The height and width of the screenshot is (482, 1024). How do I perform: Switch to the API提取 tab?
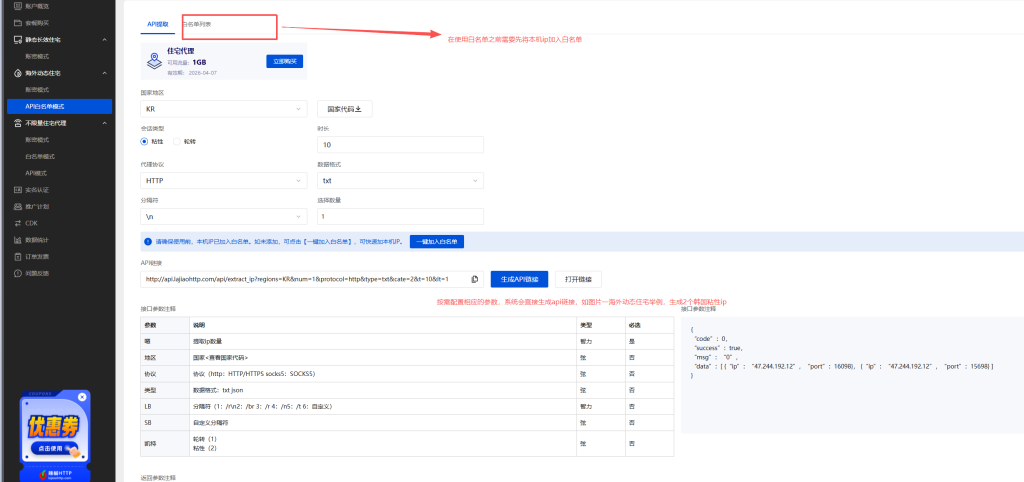click(x=157, y=24)
